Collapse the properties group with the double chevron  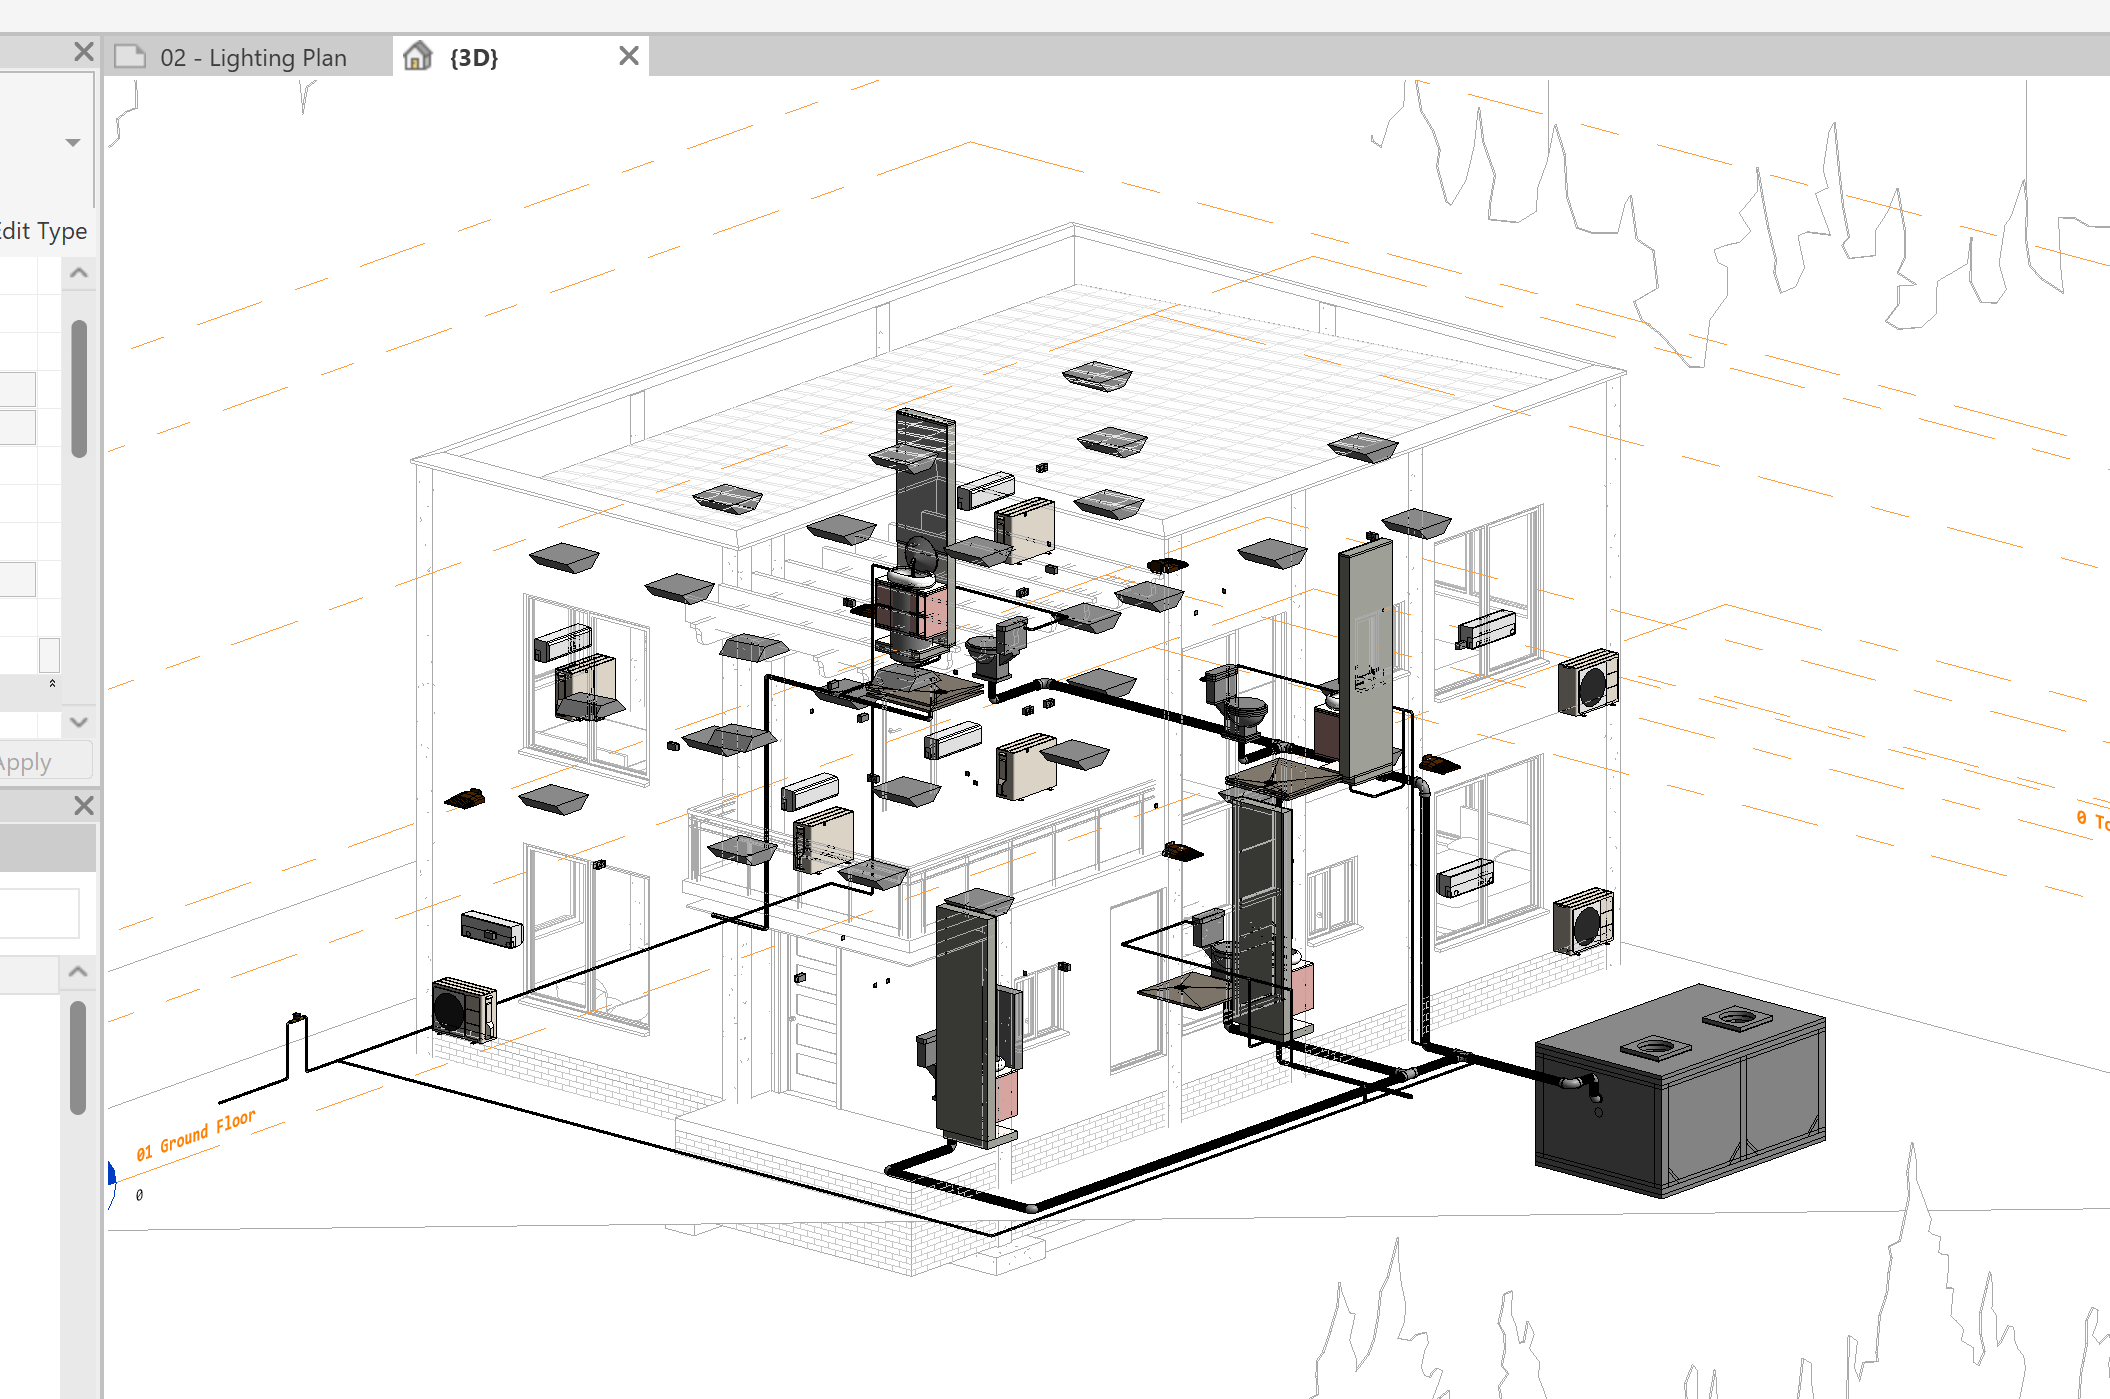[52, 684]
